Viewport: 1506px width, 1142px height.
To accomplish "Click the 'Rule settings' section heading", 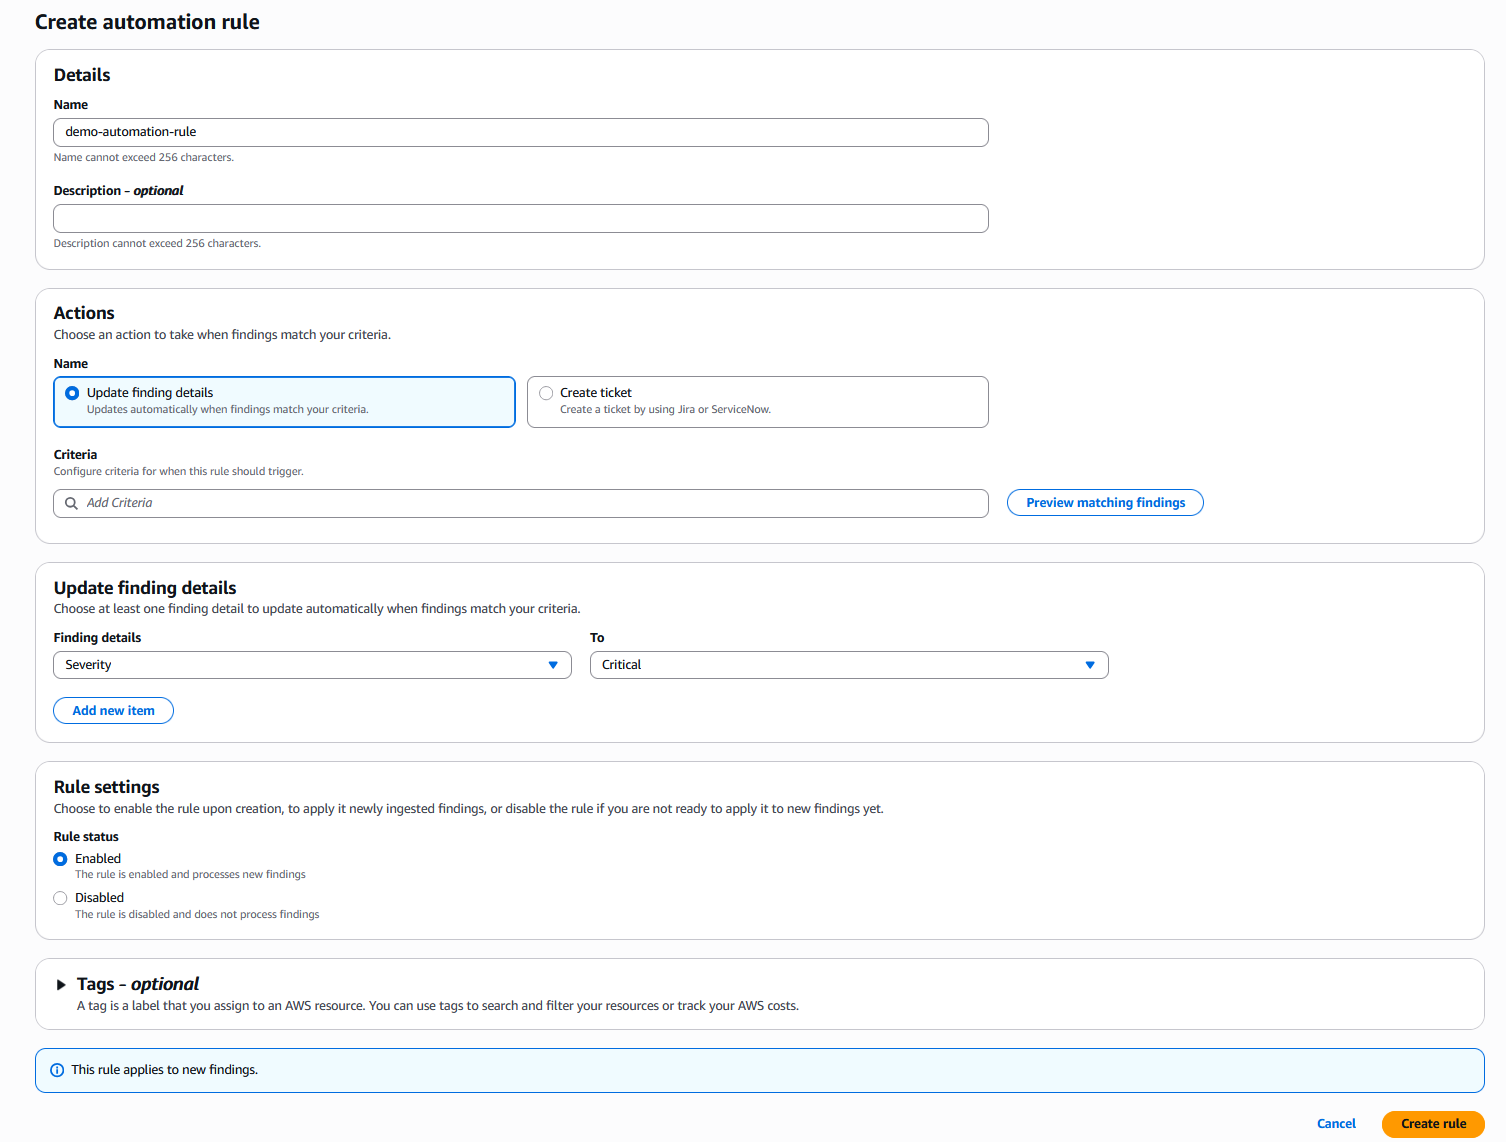I will pos(106,787).
